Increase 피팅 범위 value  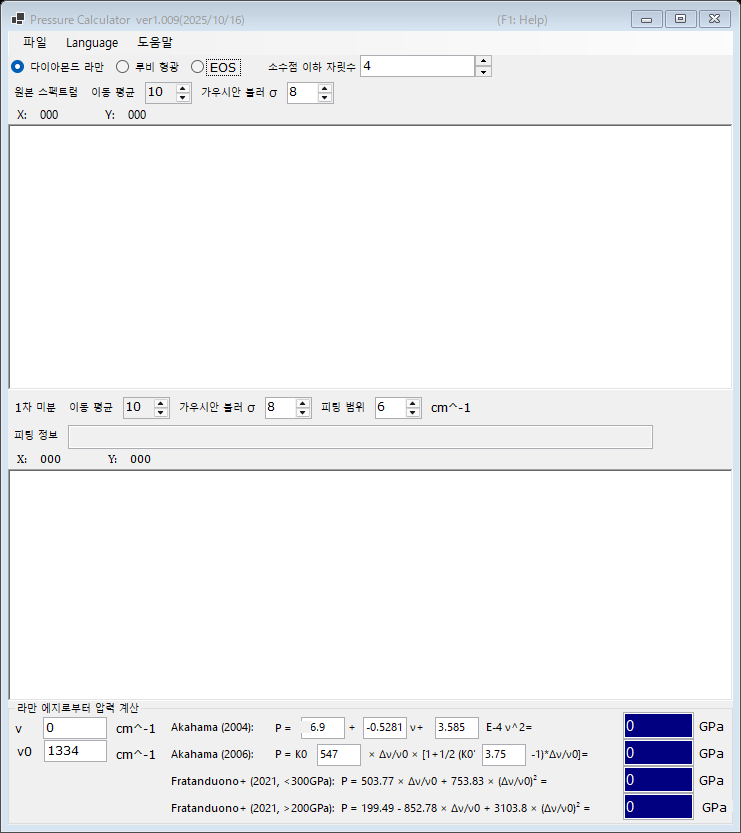coord(413,403)
